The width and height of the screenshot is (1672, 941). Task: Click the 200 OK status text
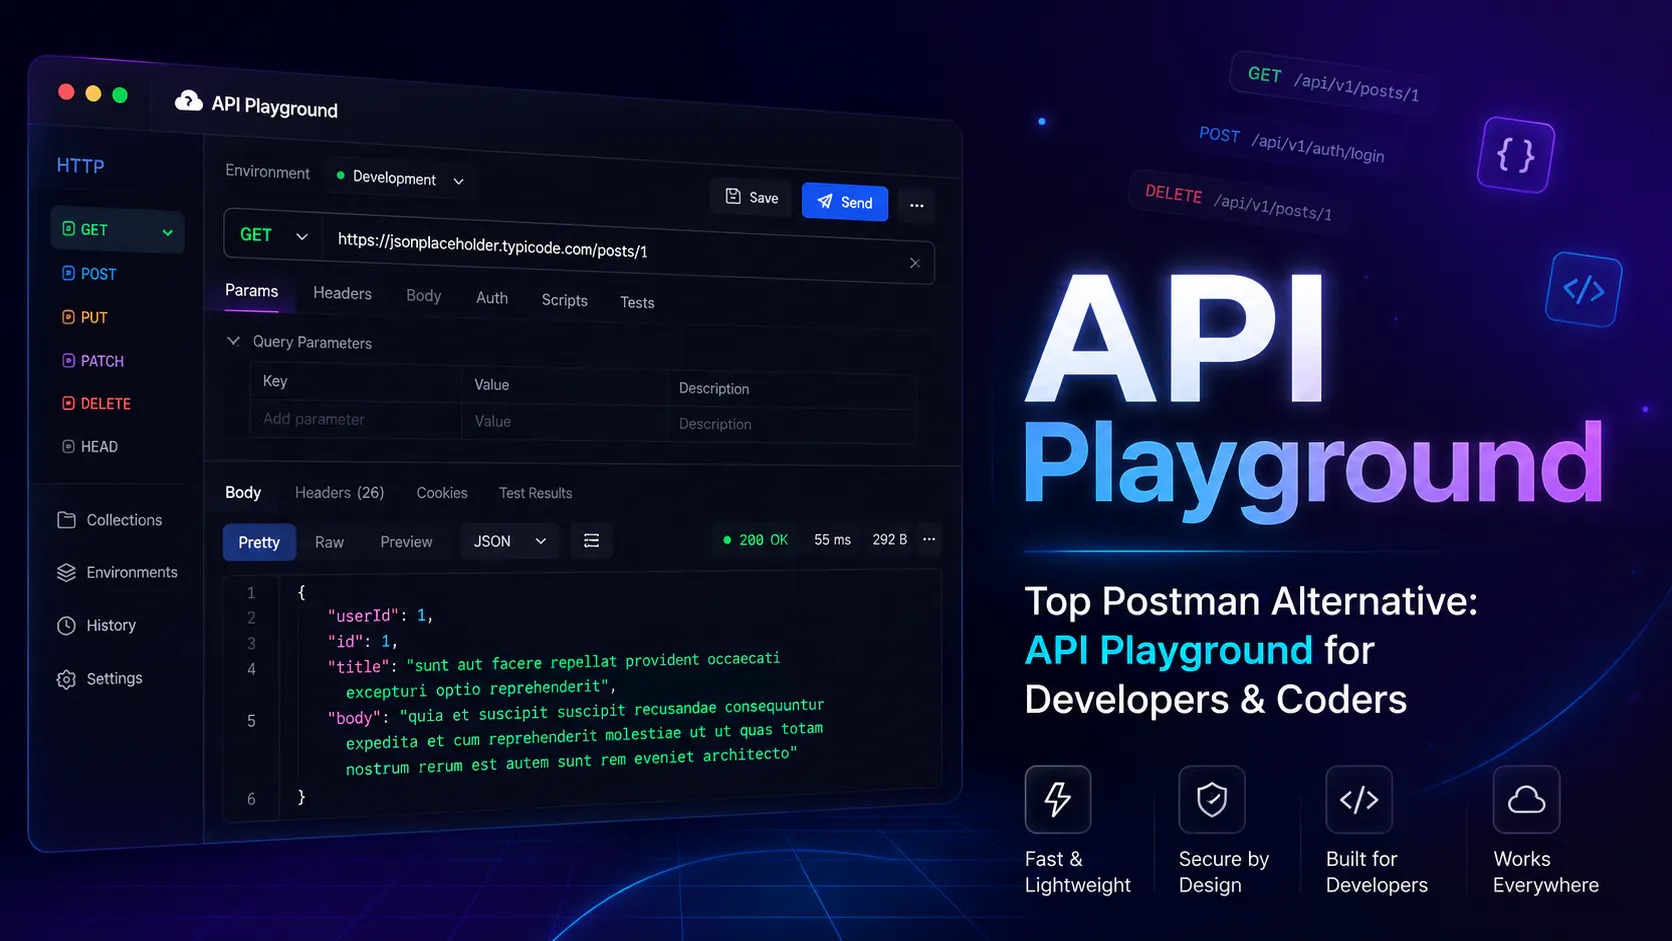(x=764, y=540)
